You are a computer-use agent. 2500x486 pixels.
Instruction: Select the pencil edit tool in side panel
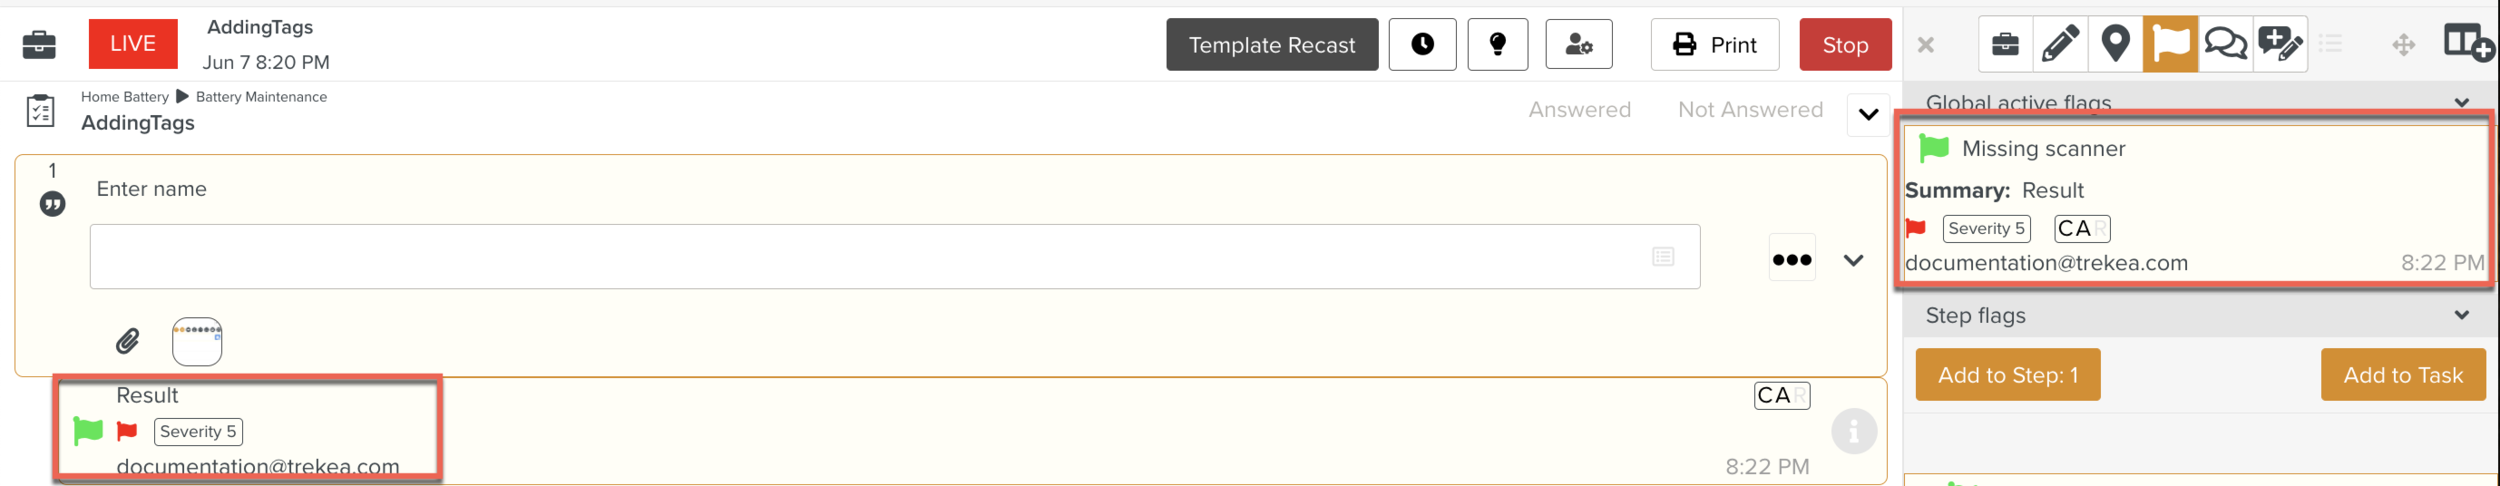(2060, 45)
